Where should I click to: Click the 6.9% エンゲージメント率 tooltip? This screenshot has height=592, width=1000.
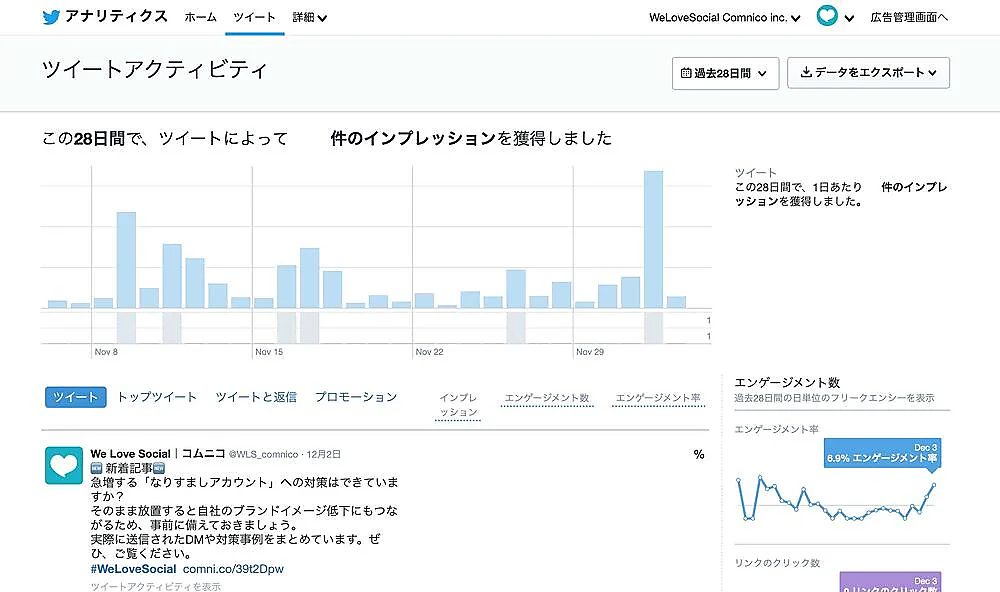[x=883, y=453]
